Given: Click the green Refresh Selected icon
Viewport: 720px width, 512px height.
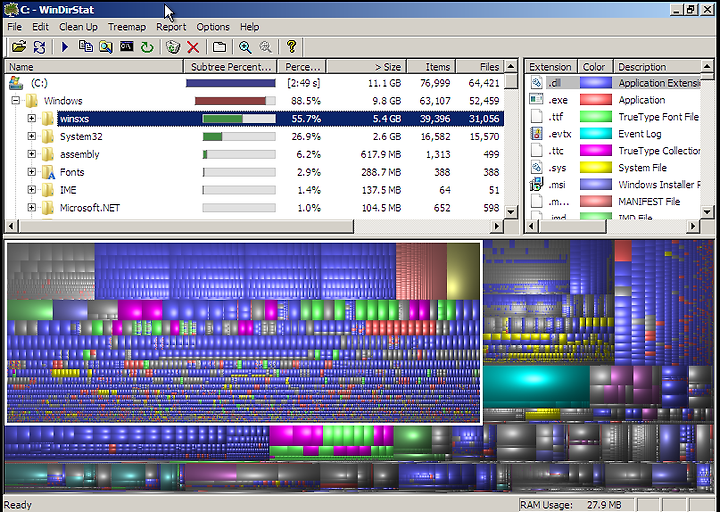Looking at the screenshot, I should 147,47.
